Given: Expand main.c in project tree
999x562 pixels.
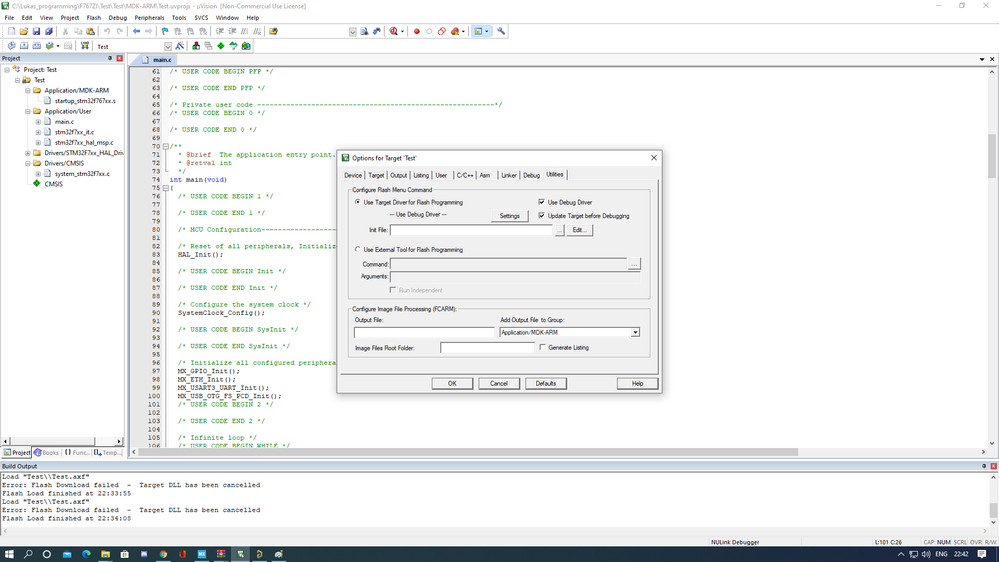Looking at the screenshot, I should pos(38,122).
